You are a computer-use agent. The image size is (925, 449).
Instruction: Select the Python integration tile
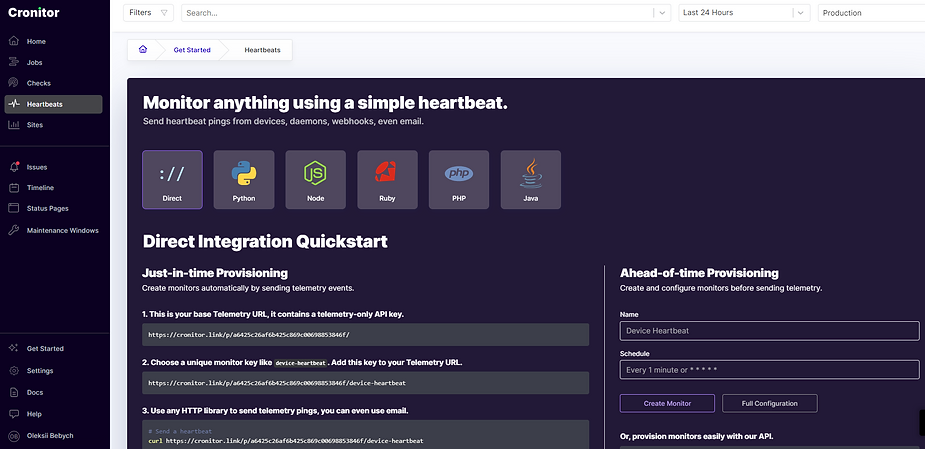click(244, 179)
